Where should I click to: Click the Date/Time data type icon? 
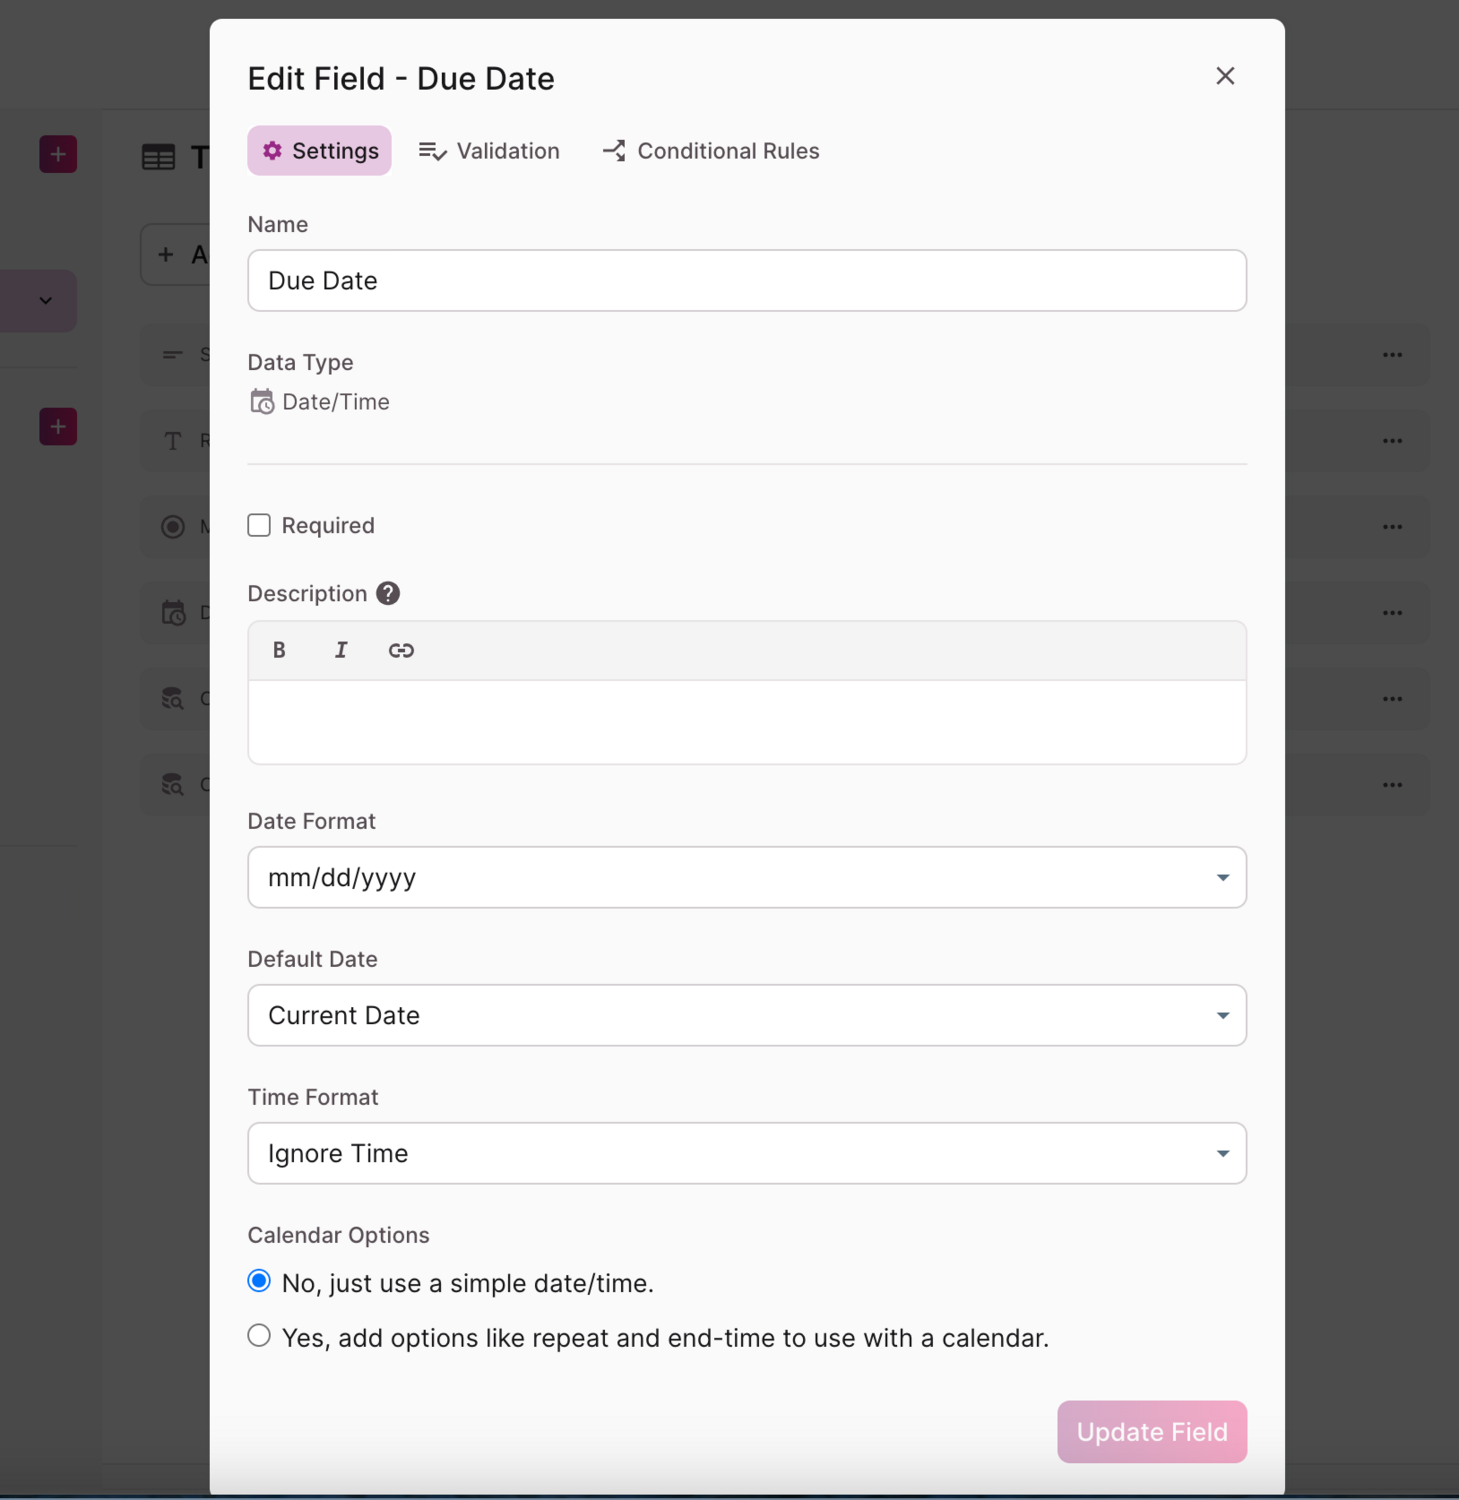pyautogui.click(x=262, y=402)
